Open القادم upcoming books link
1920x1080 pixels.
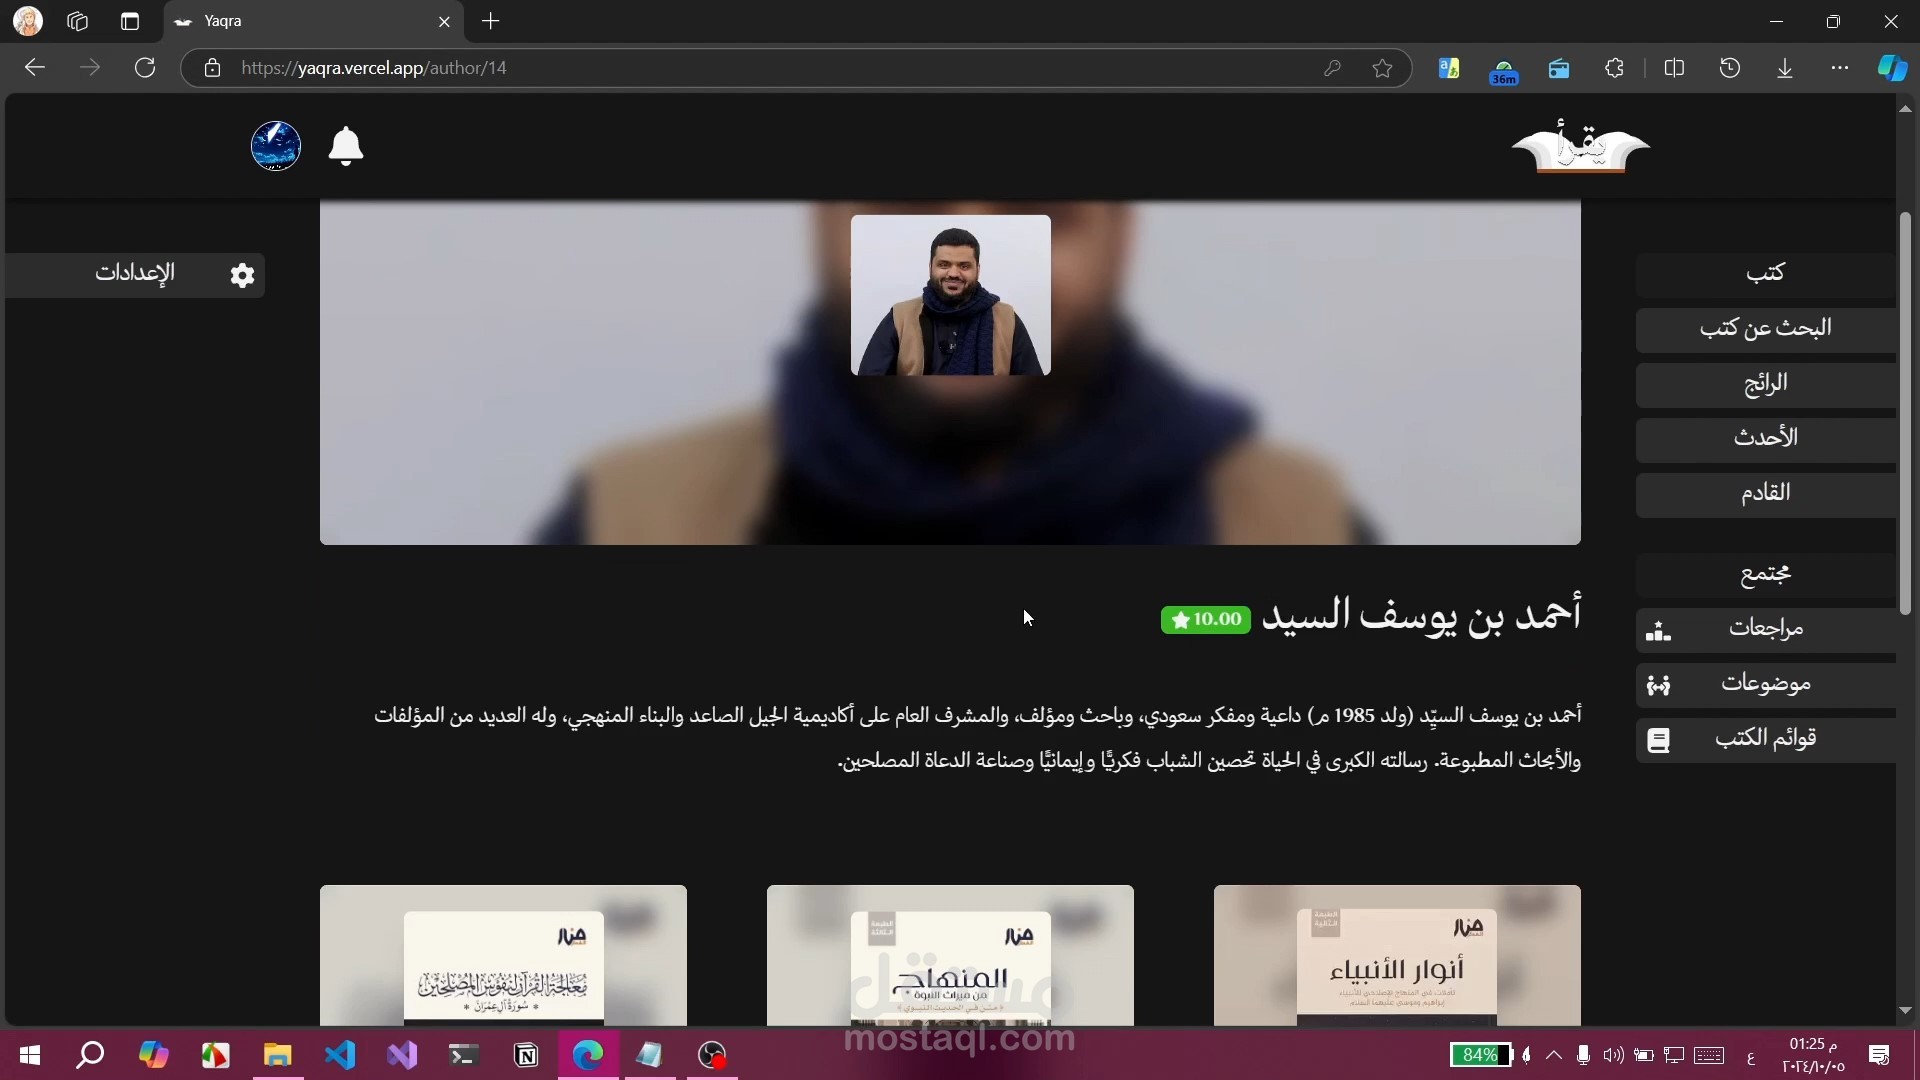pos(1765,493)
